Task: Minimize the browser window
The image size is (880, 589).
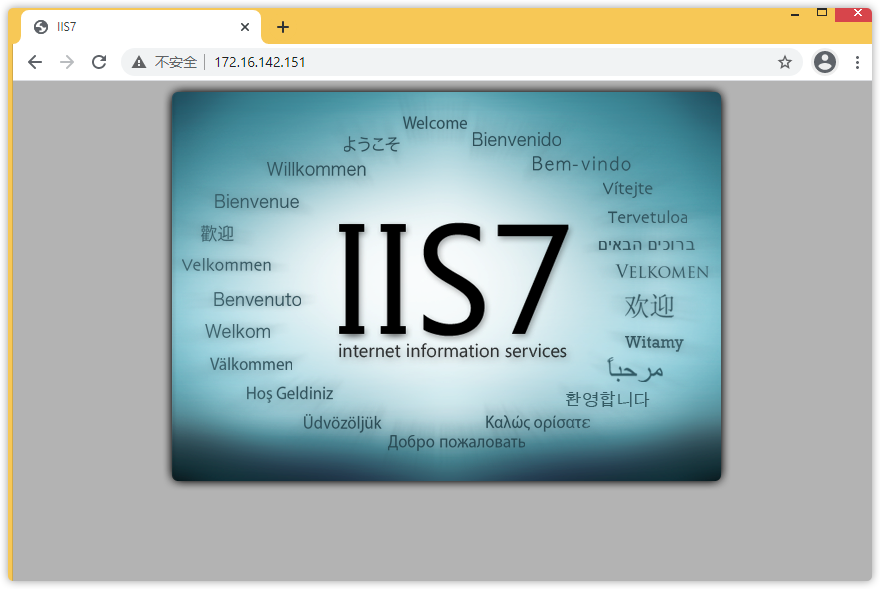Action: [795, 14]
